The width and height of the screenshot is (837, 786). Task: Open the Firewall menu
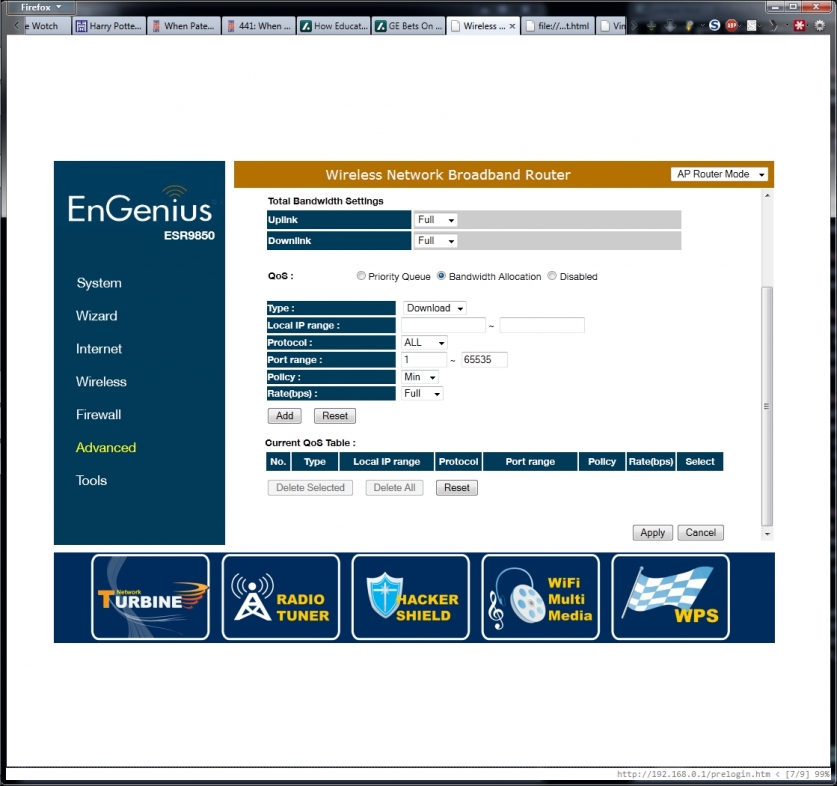click(99, 414)
